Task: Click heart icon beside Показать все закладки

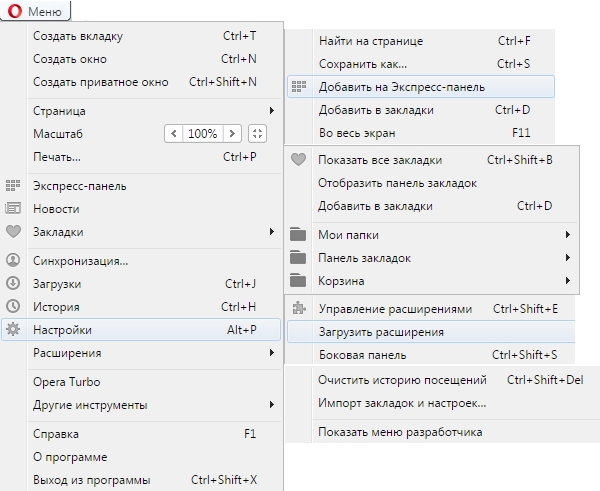Action: pos(298,159)
